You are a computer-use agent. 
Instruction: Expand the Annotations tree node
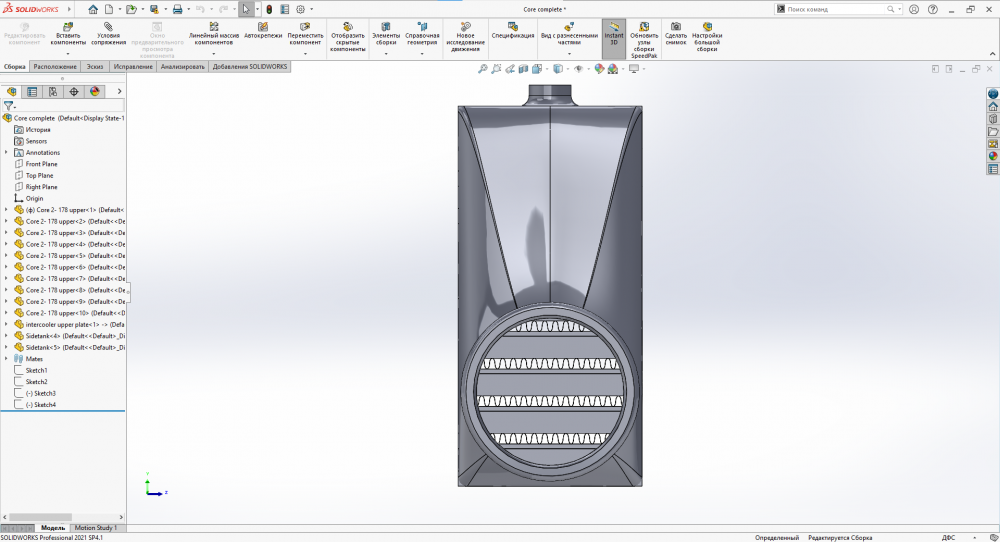tap(6, 153)
